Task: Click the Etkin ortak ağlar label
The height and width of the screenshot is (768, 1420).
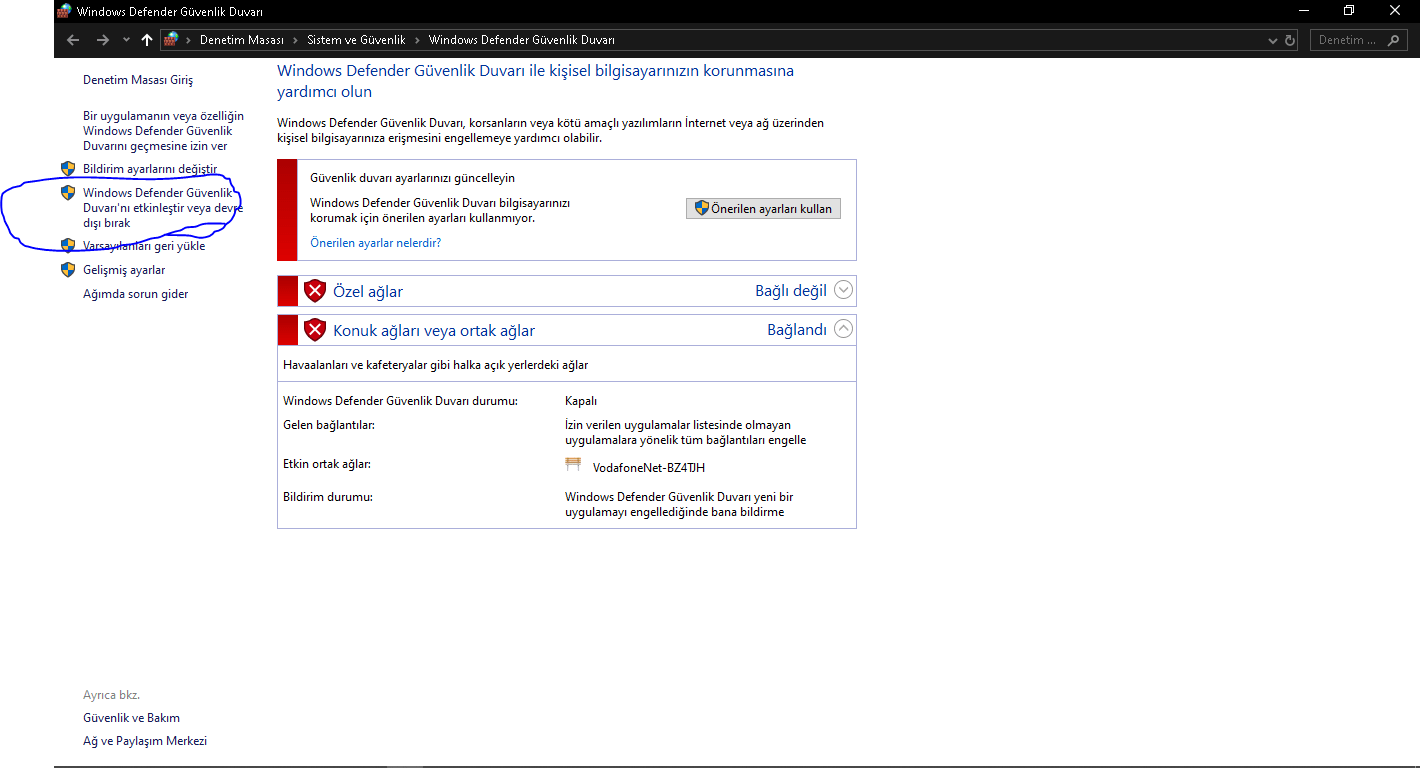Action: 327,464
